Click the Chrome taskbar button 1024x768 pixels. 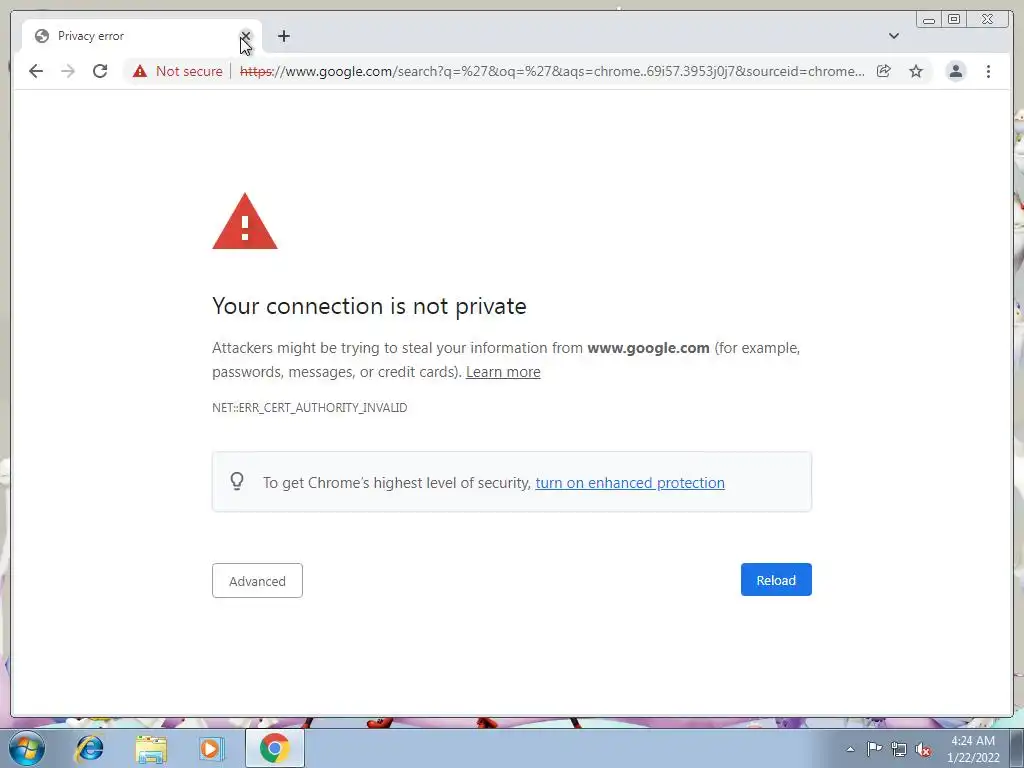(274, 748)
